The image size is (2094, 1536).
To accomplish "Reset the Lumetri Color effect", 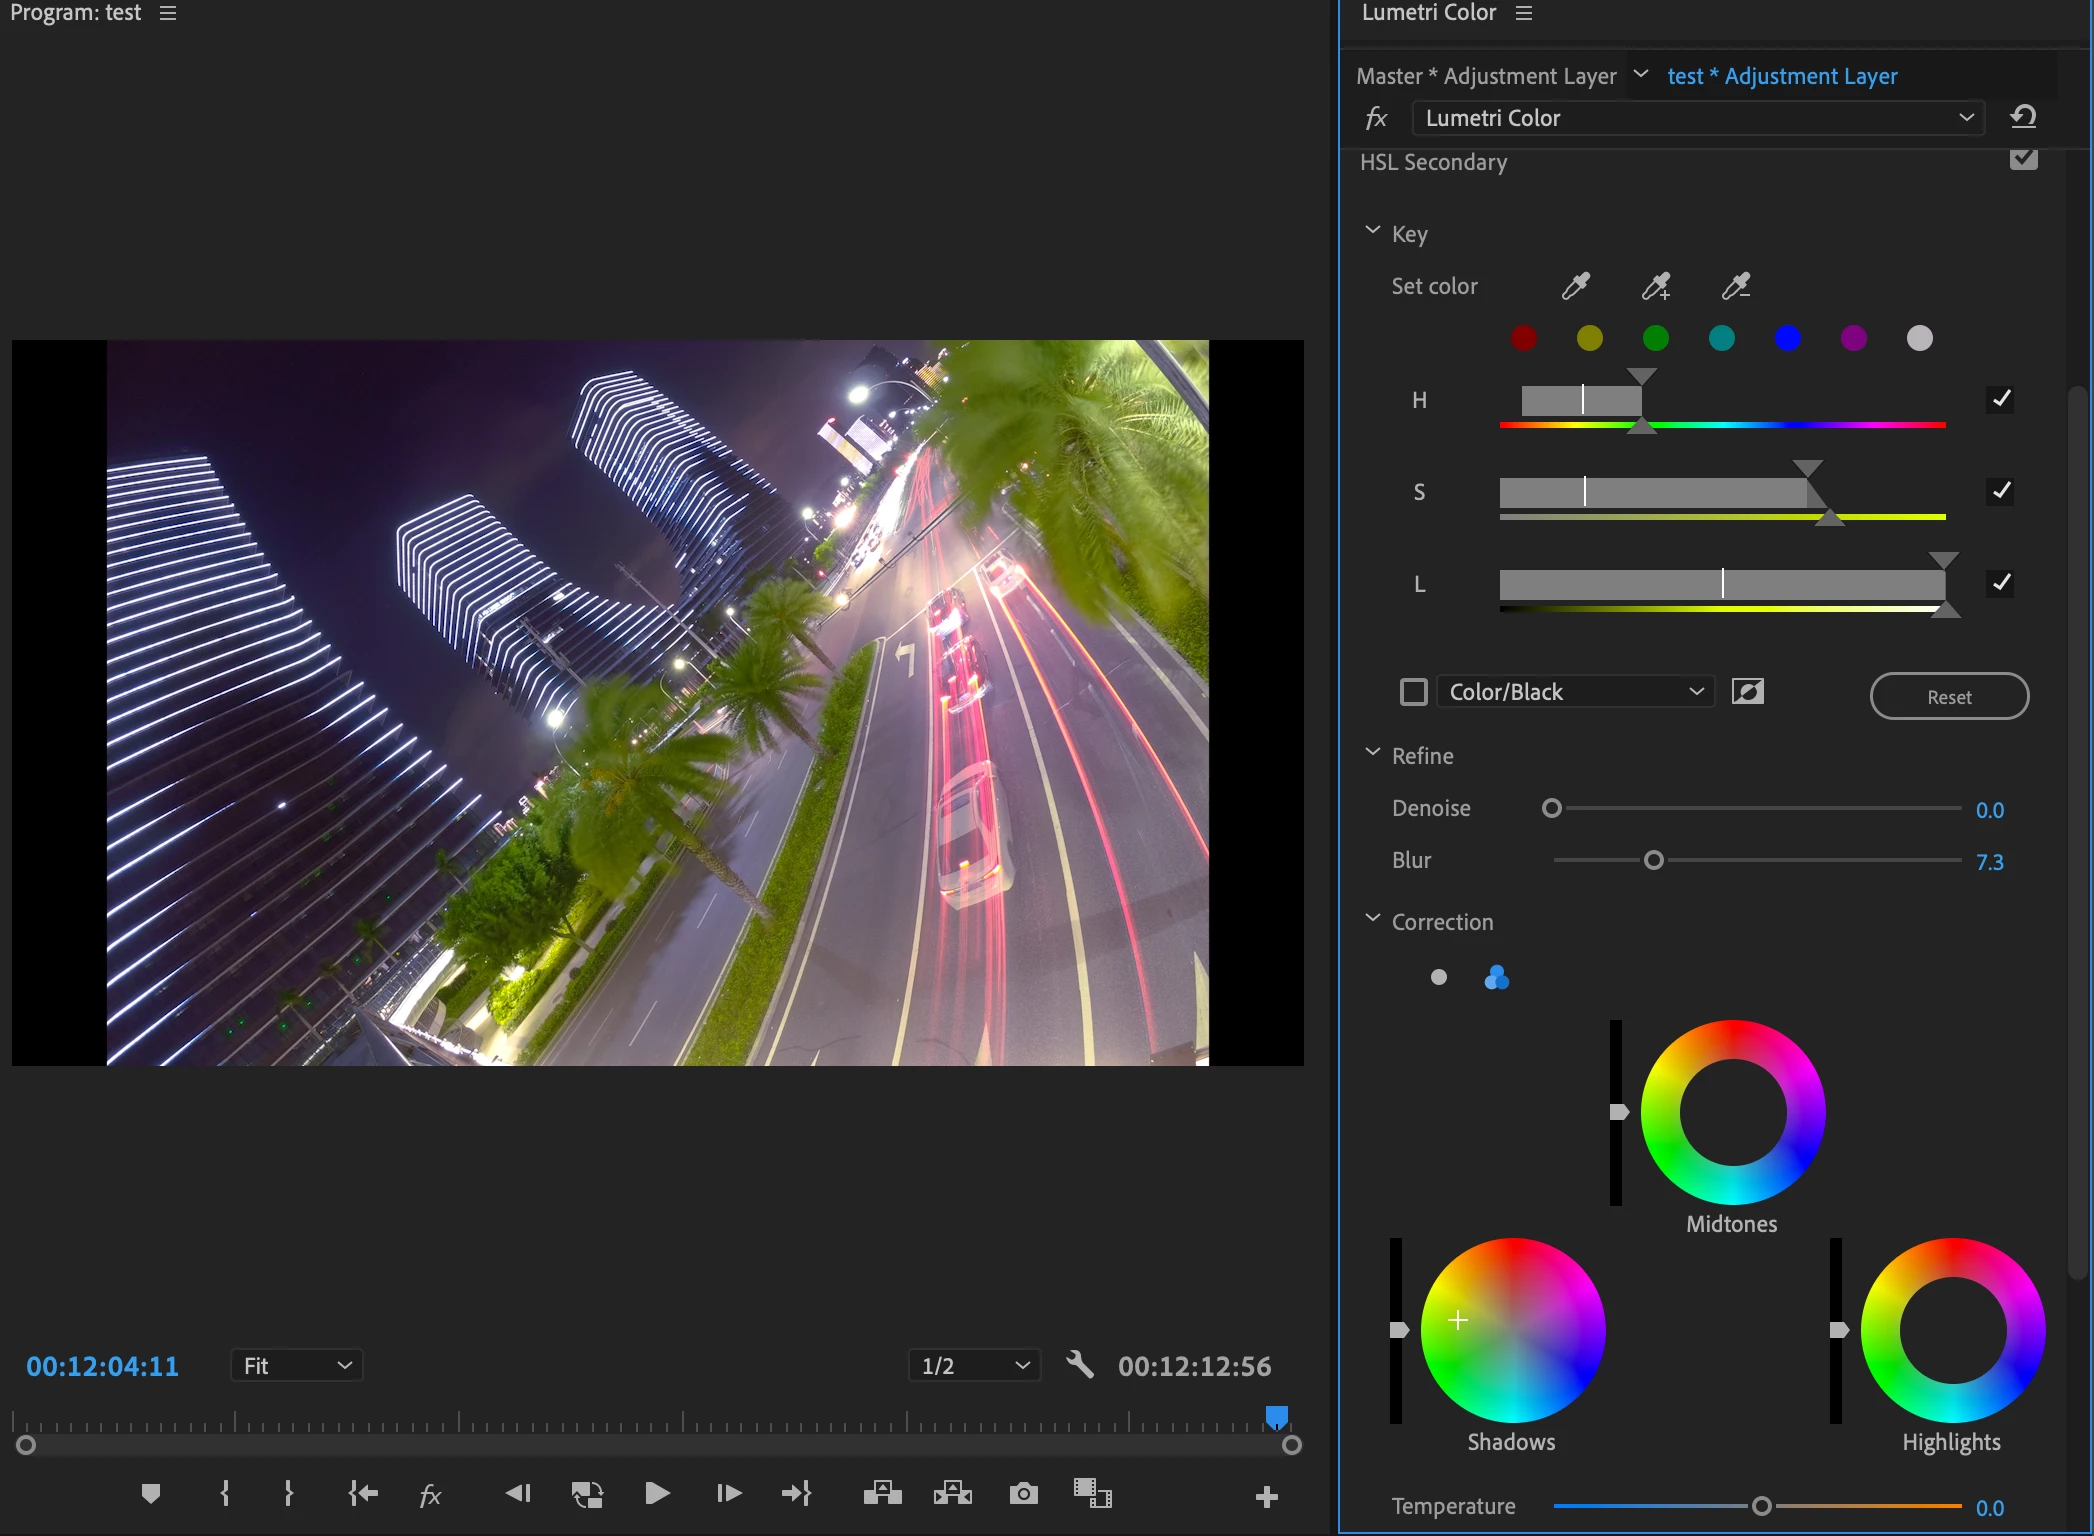I will 2023,117.
